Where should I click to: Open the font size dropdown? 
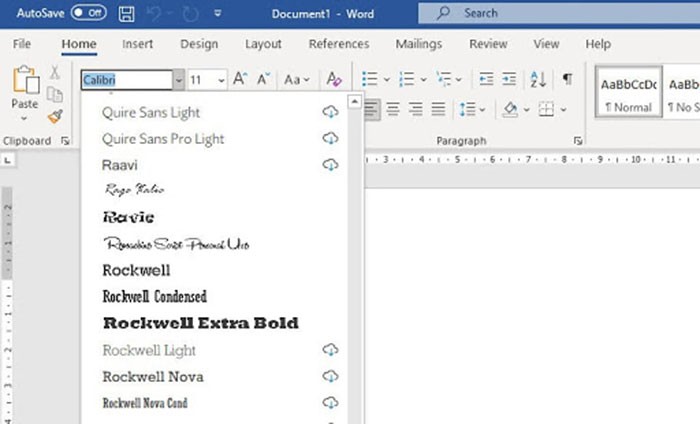click(221, 80)
